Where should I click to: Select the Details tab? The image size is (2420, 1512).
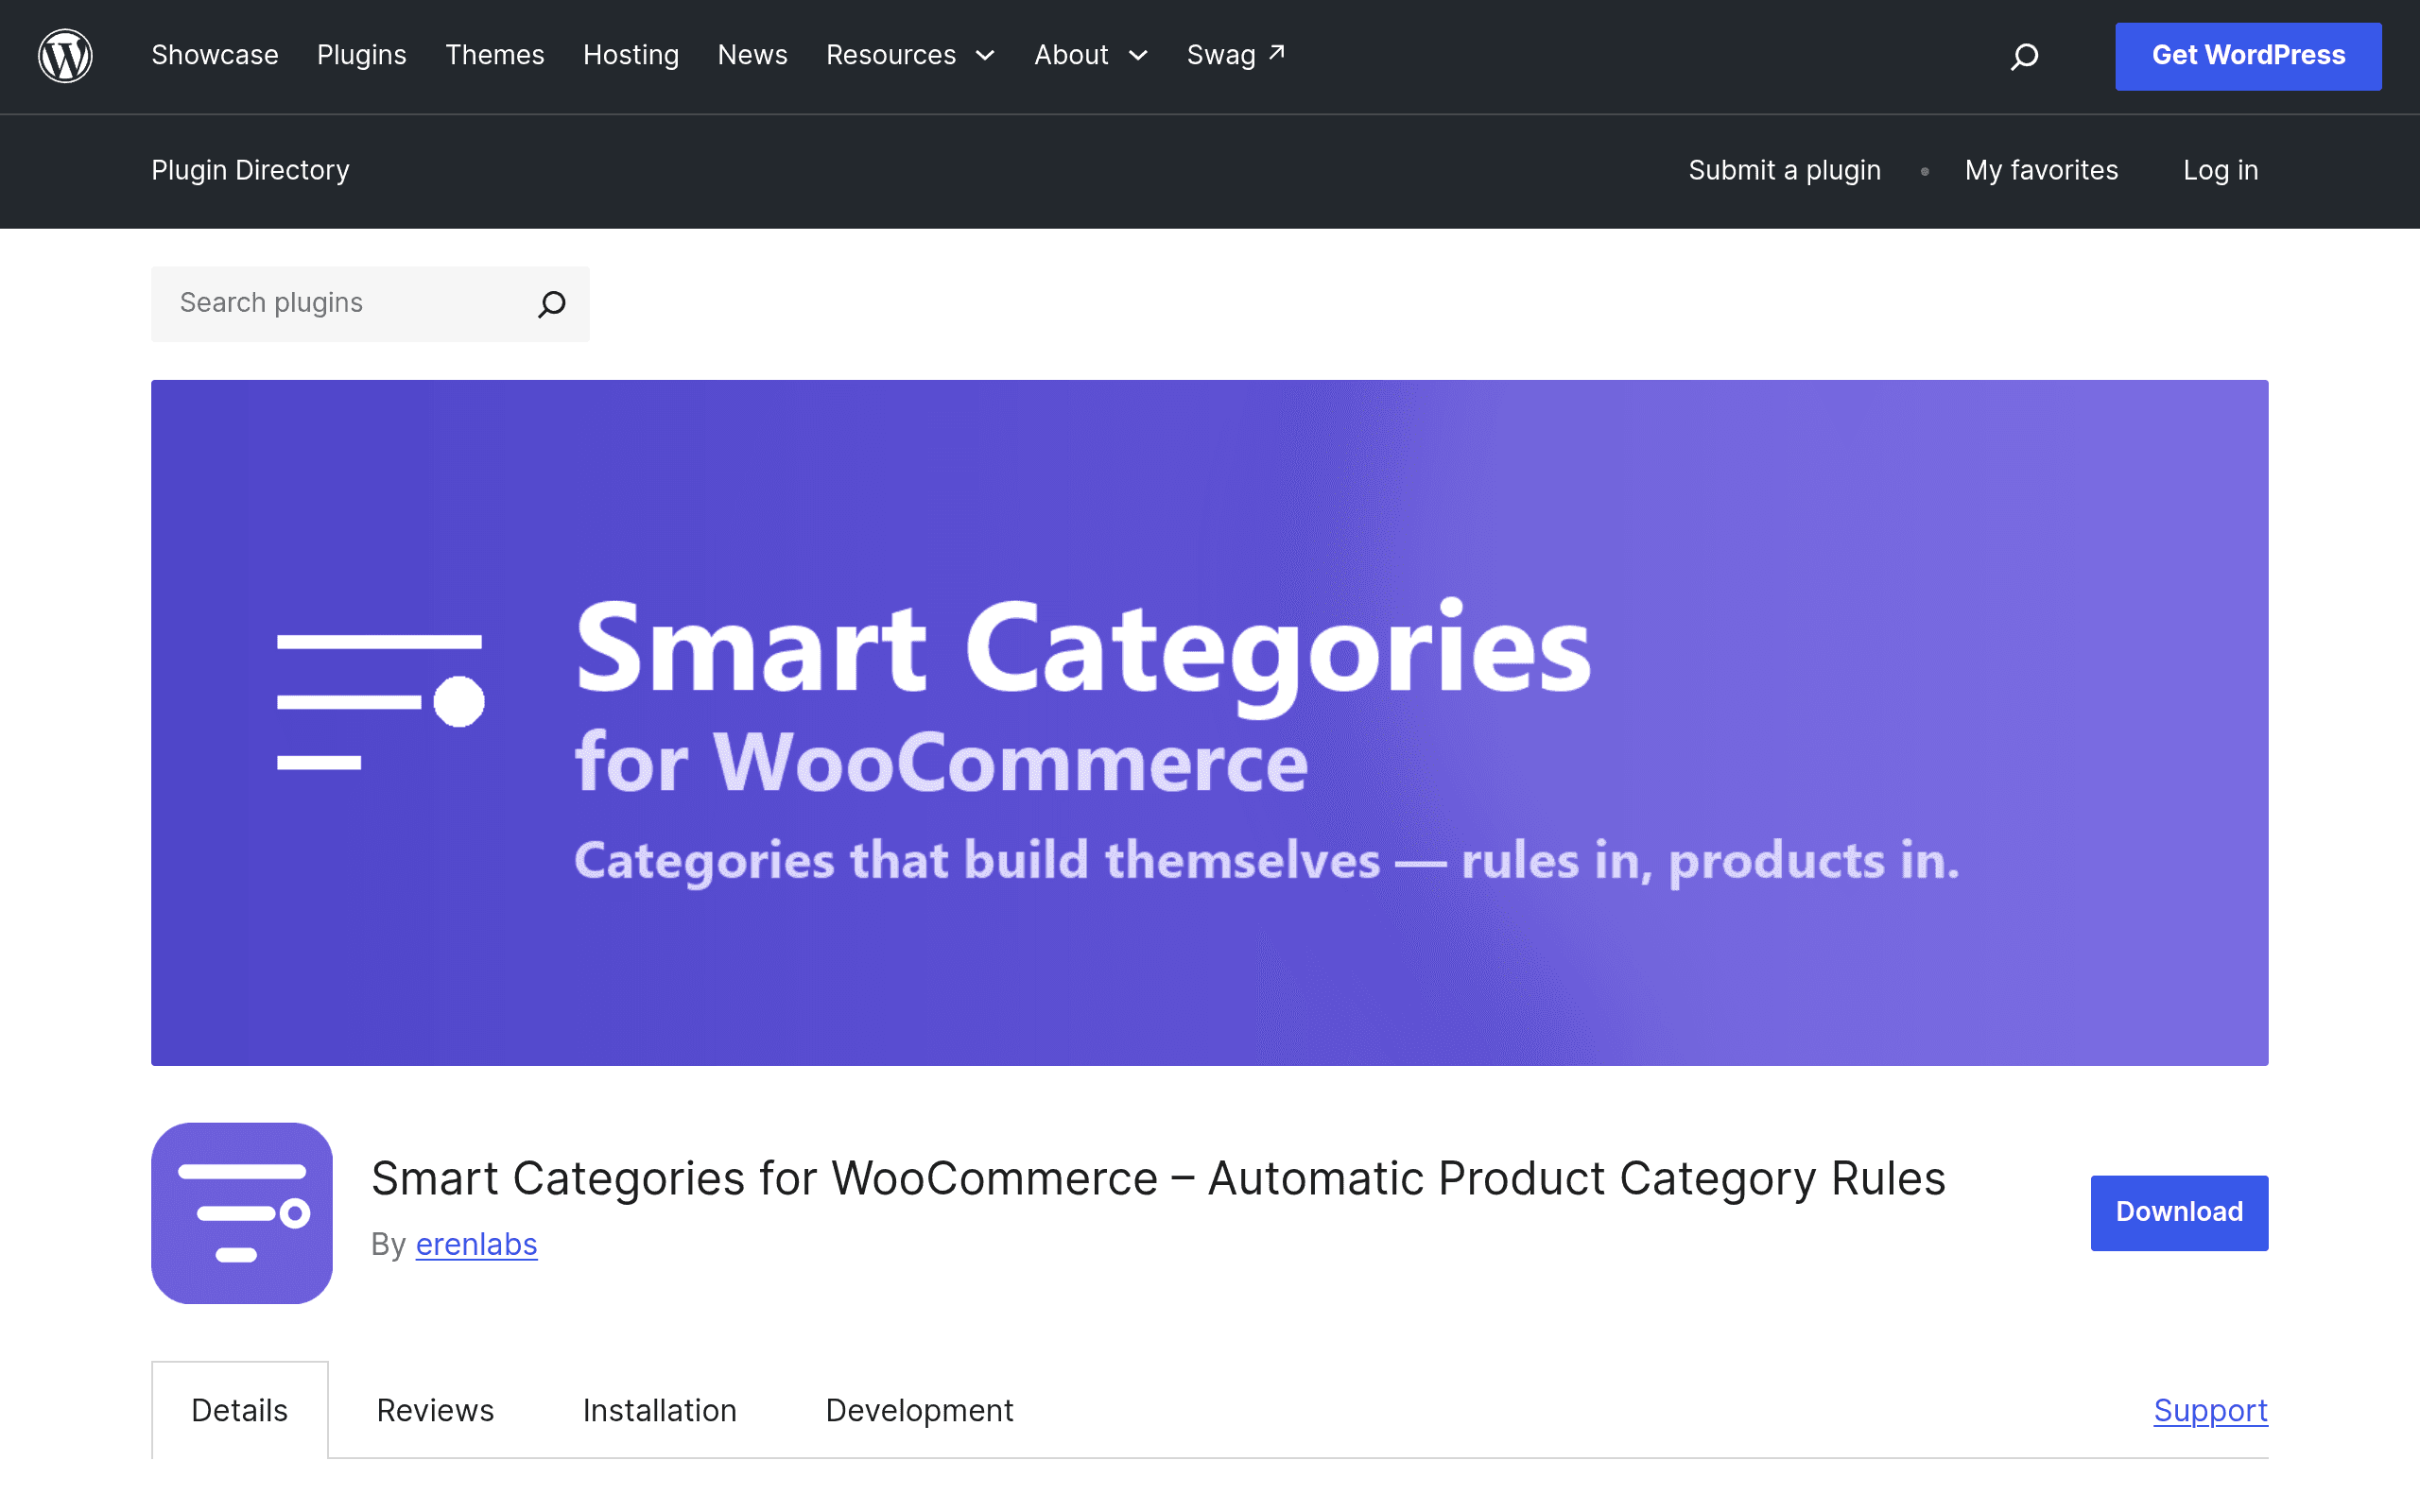tap(240, 1410)
